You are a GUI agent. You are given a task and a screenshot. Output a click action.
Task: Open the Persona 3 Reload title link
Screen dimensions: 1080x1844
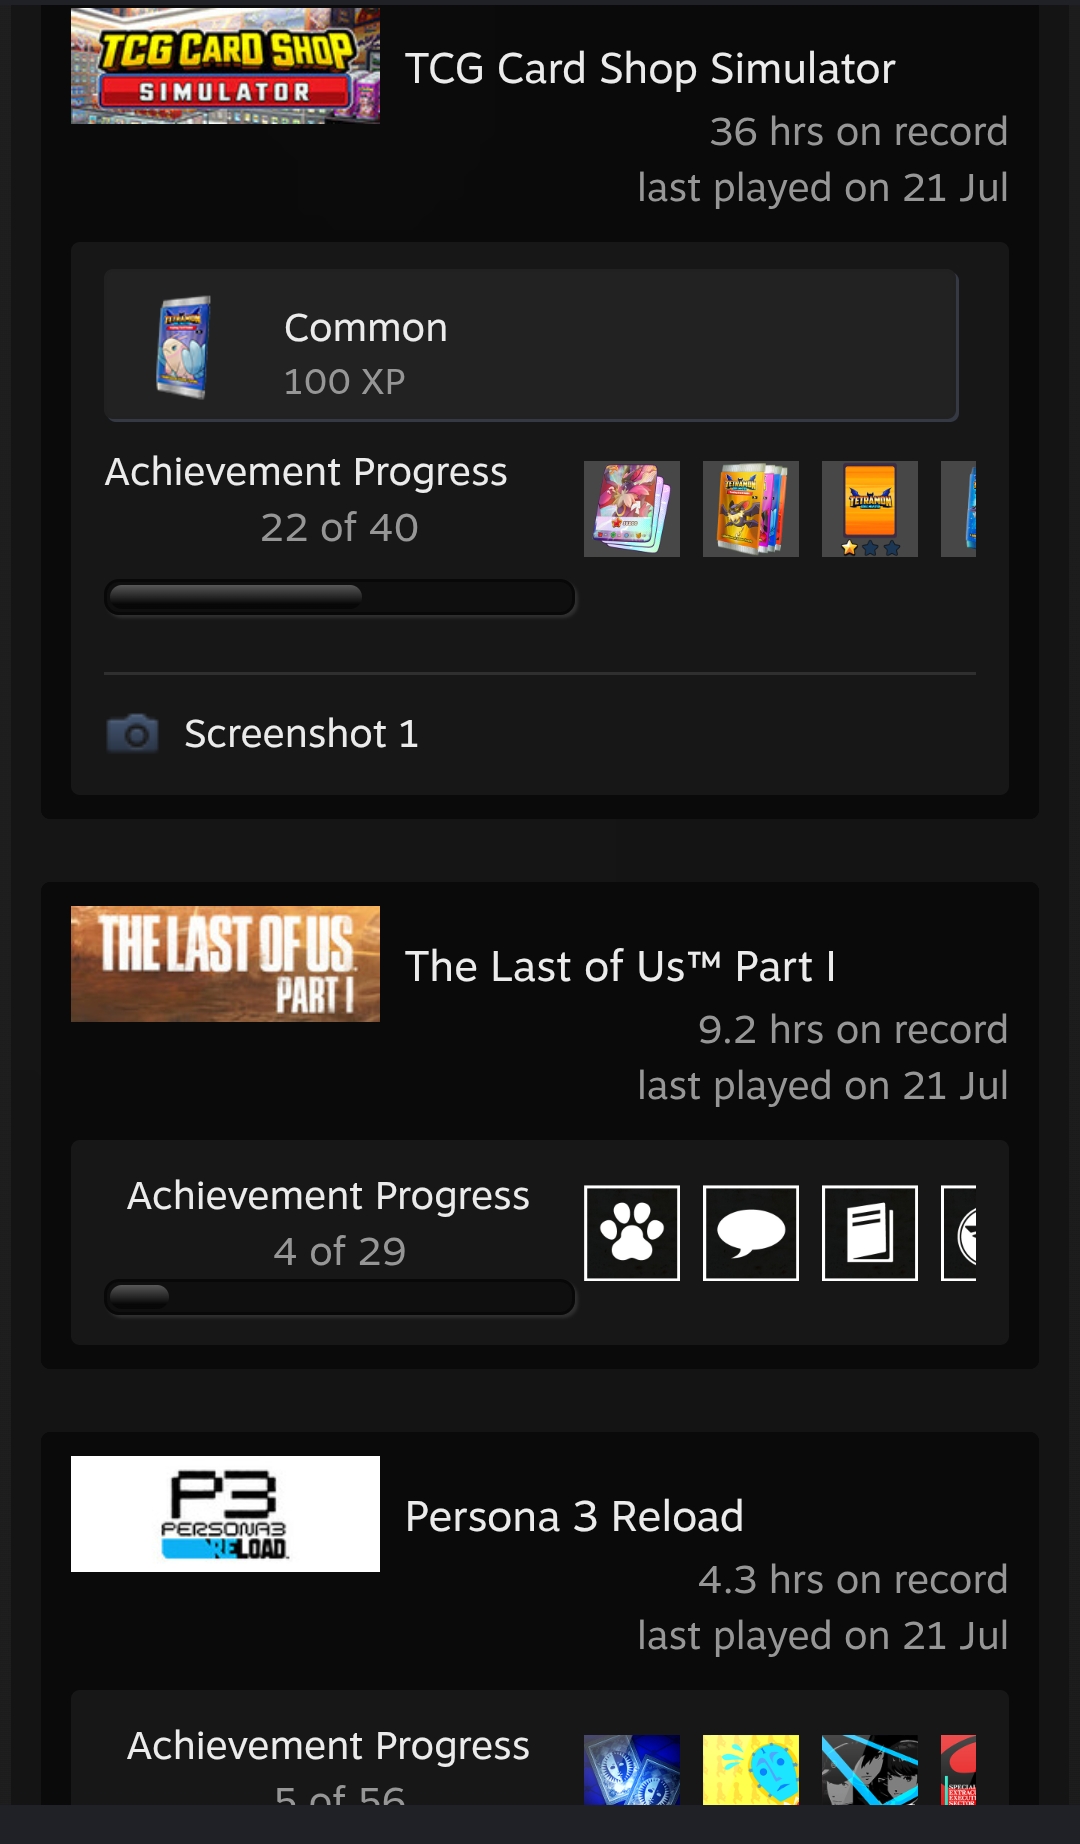pyautogui.click(x=574, y=1517)
